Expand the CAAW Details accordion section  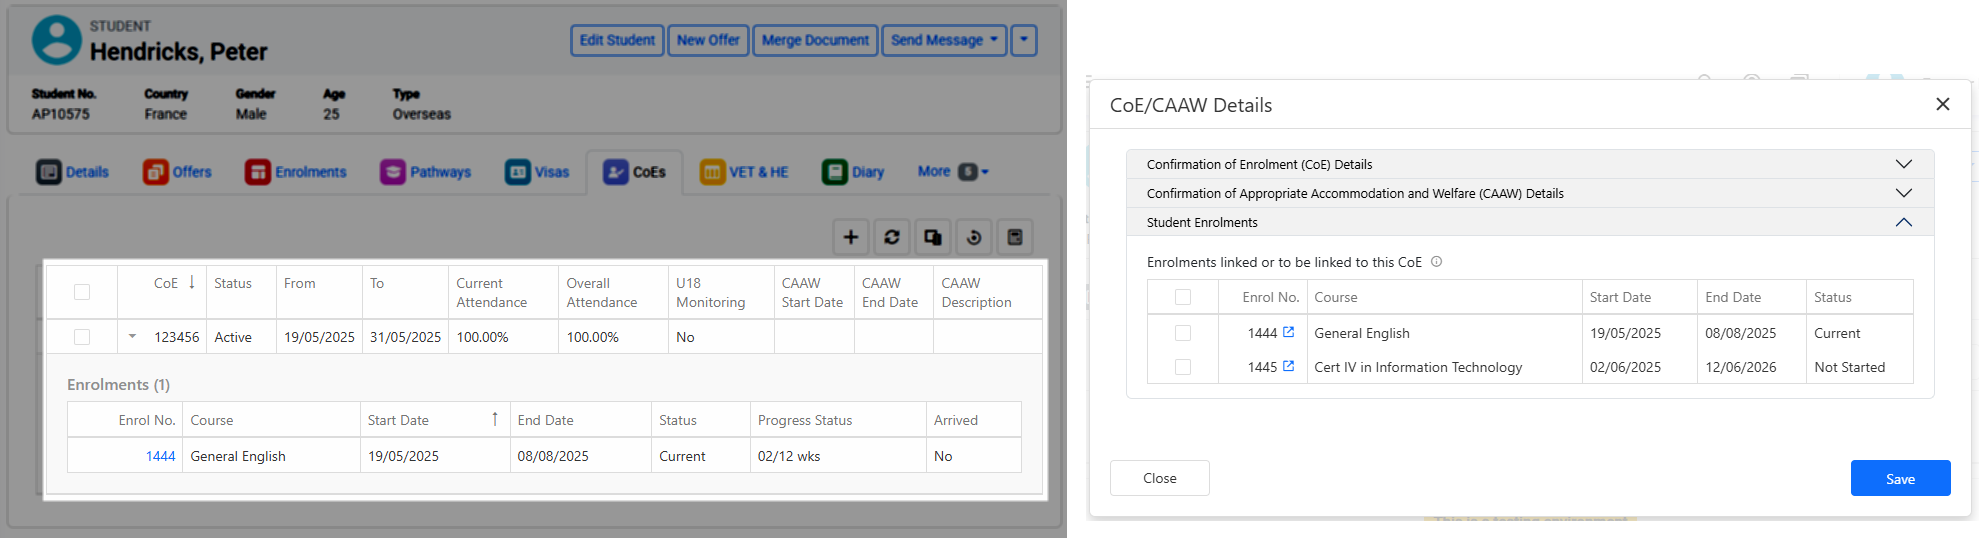[1903, 193]
